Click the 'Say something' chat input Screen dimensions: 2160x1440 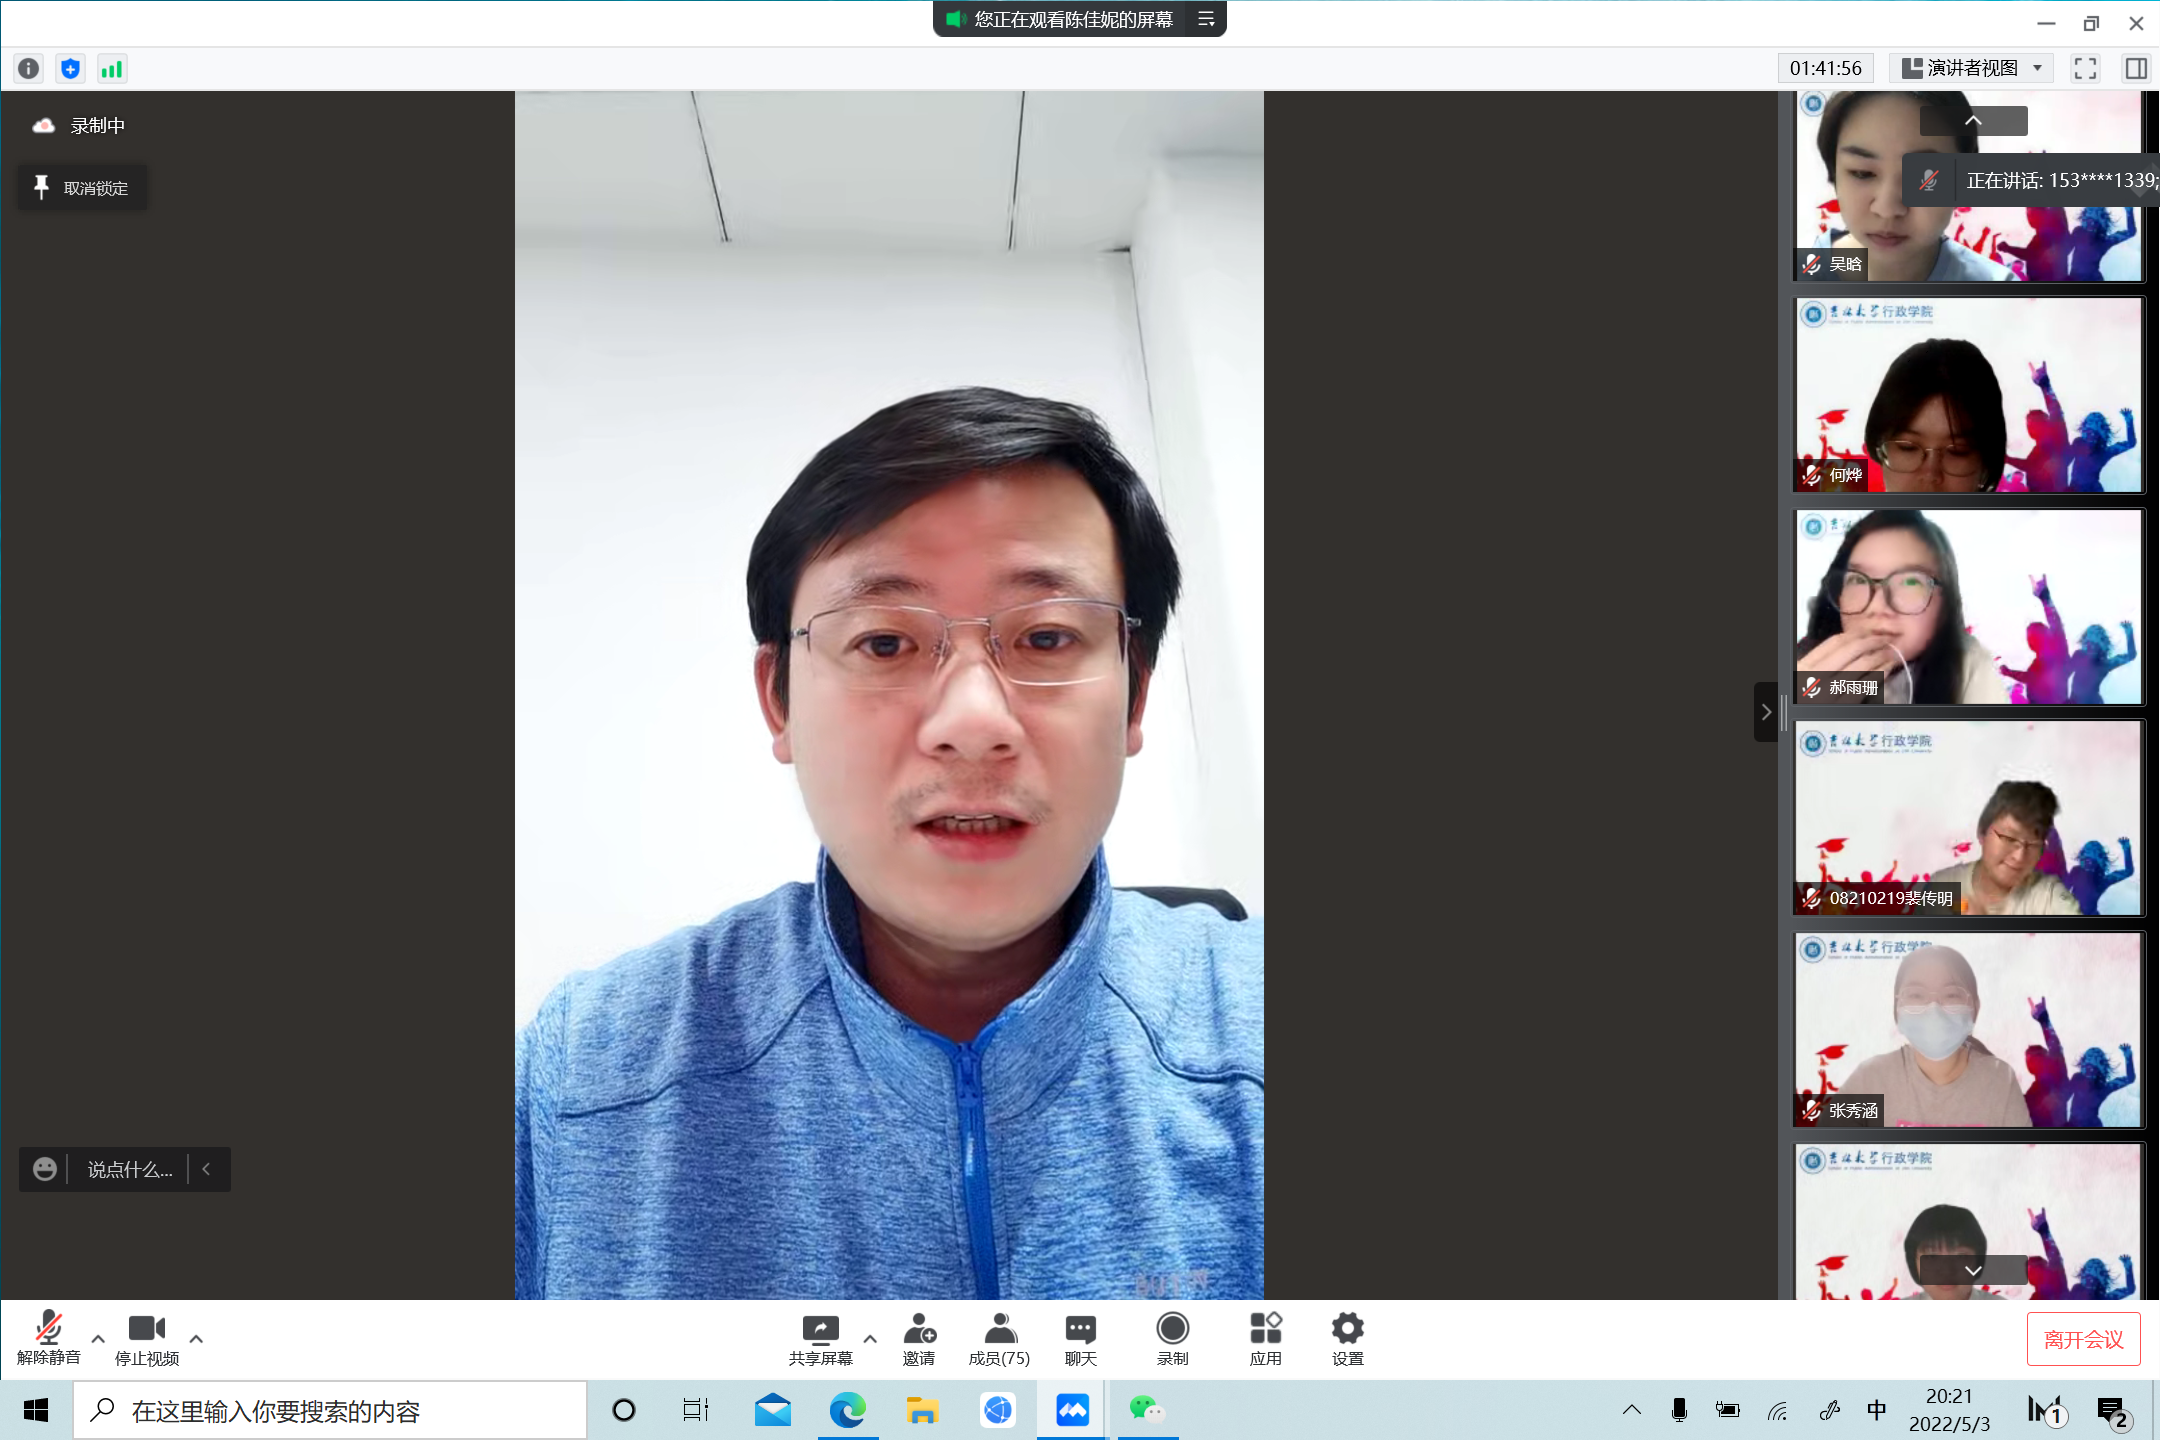pyautogui.click(x=129, y=1169)
